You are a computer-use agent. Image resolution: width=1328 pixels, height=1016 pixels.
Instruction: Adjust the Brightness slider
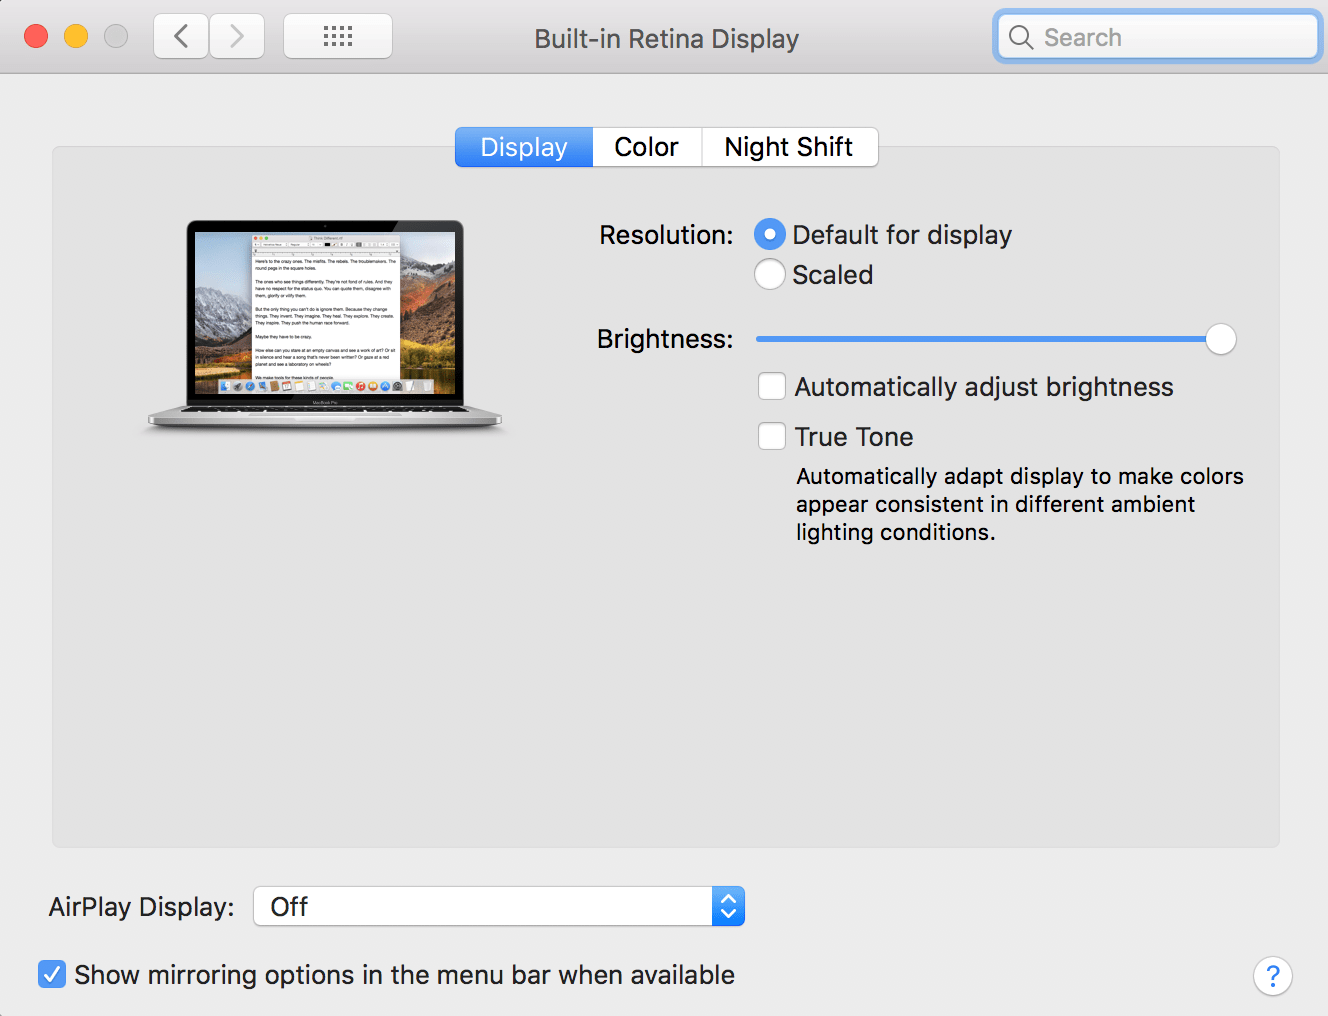(1220, 339)
